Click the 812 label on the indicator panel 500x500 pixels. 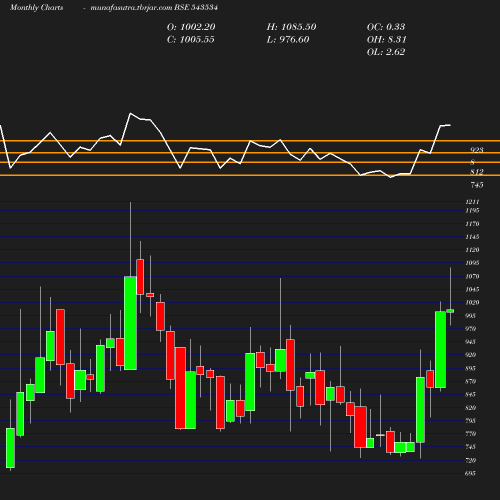tap(477, 172)
